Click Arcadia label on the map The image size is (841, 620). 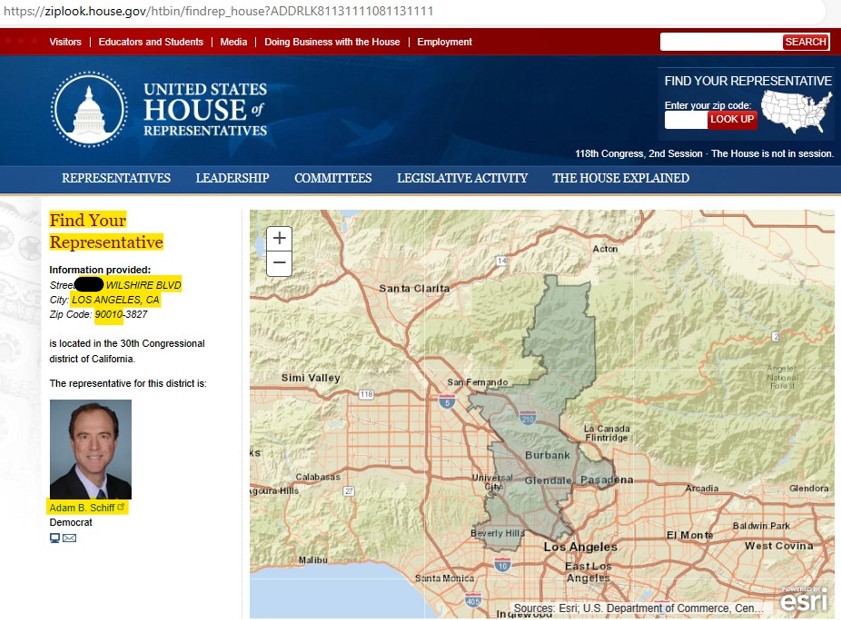(702, 488)
